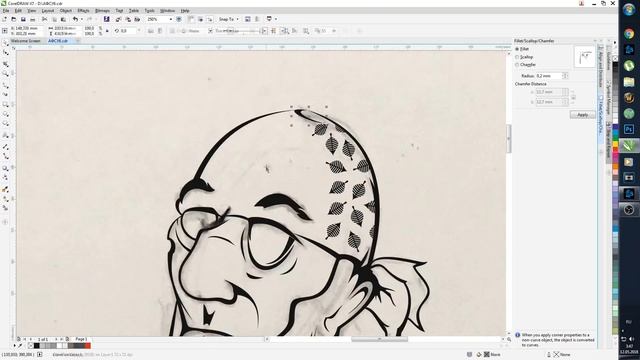Open the Snap To dropdown
Image resolution: width=640 pixels, height=360 pixels.
click(x=228, y=19)
